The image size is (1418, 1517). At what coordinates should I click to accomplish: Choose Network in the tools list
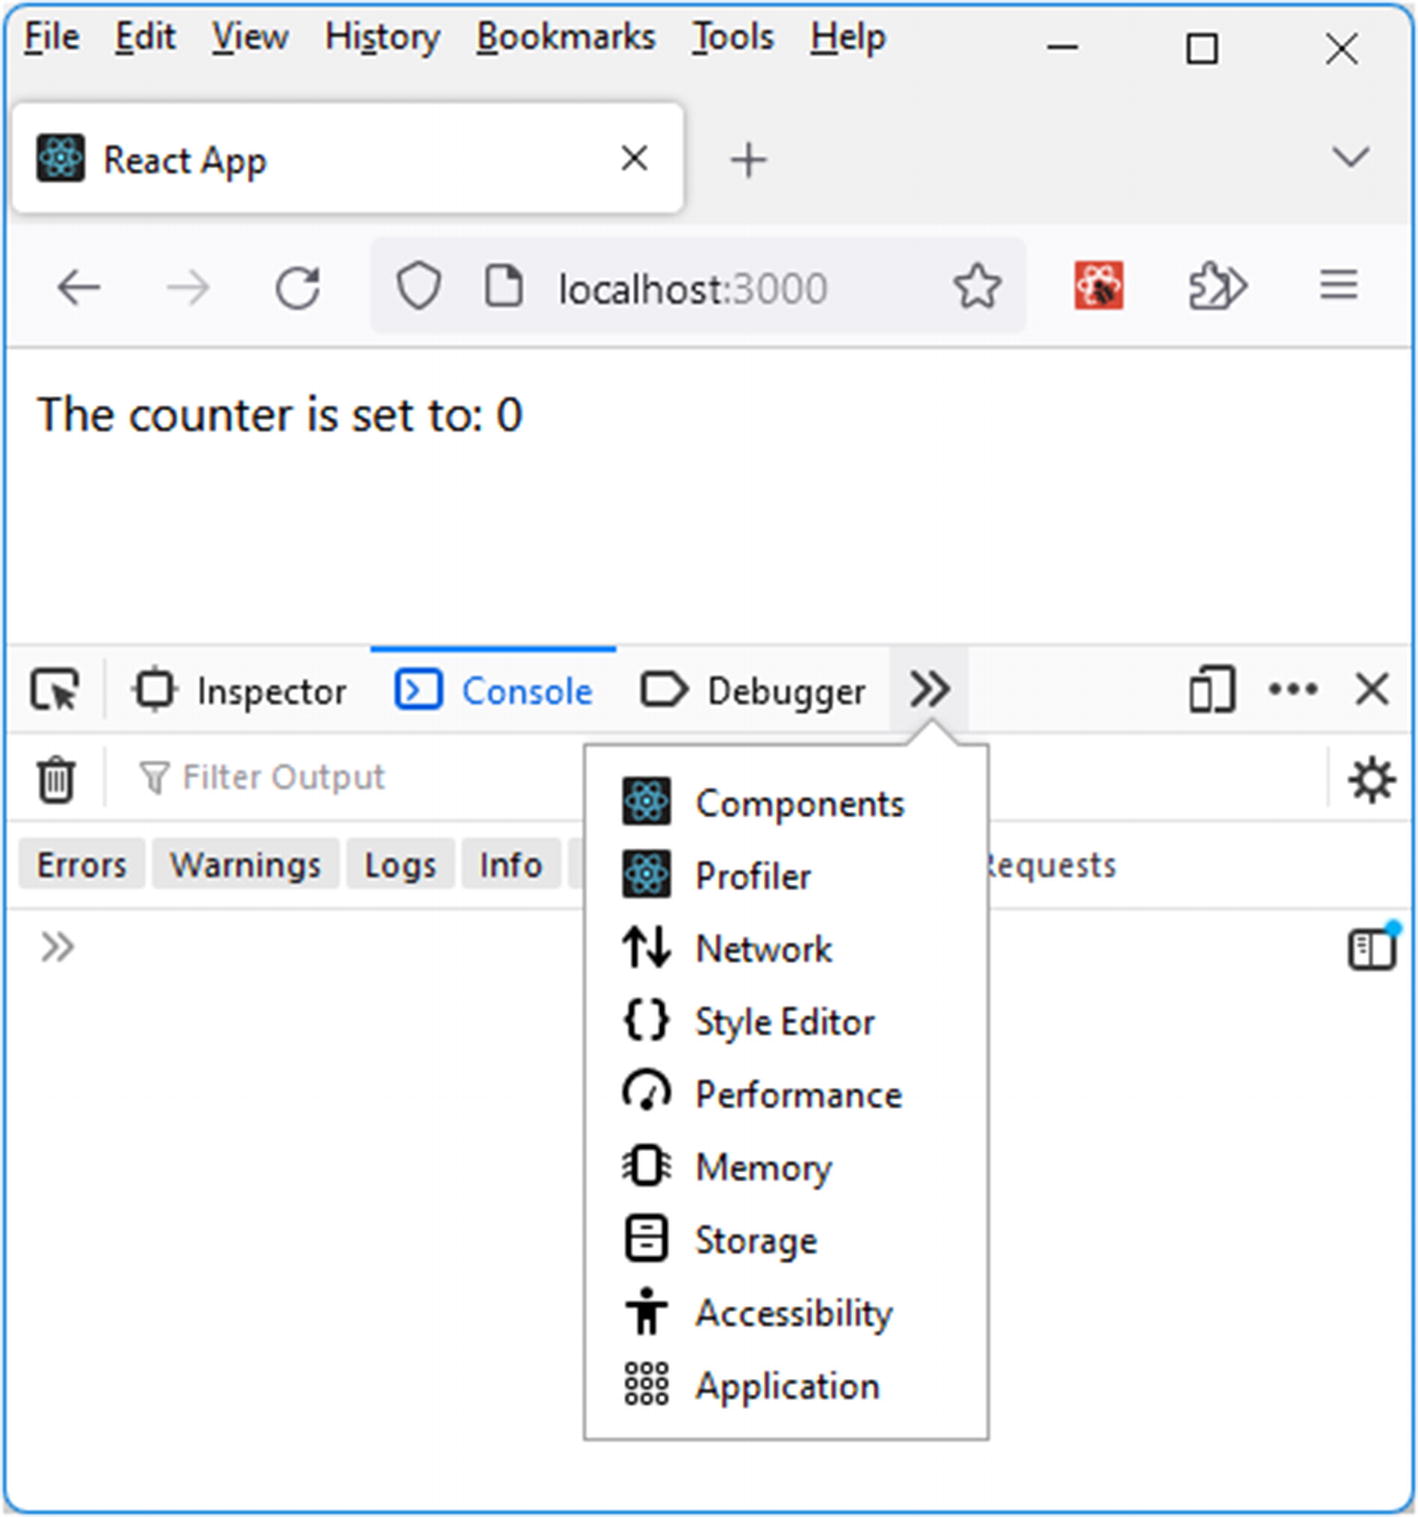[763, 949]
